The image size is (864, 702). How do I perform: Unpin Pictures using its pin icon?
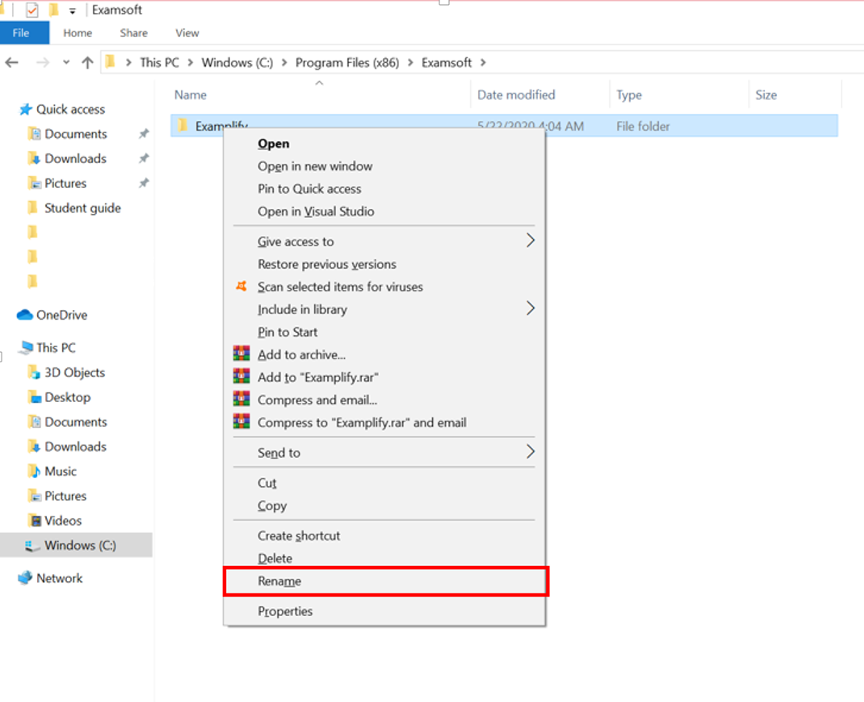point(144,183)
